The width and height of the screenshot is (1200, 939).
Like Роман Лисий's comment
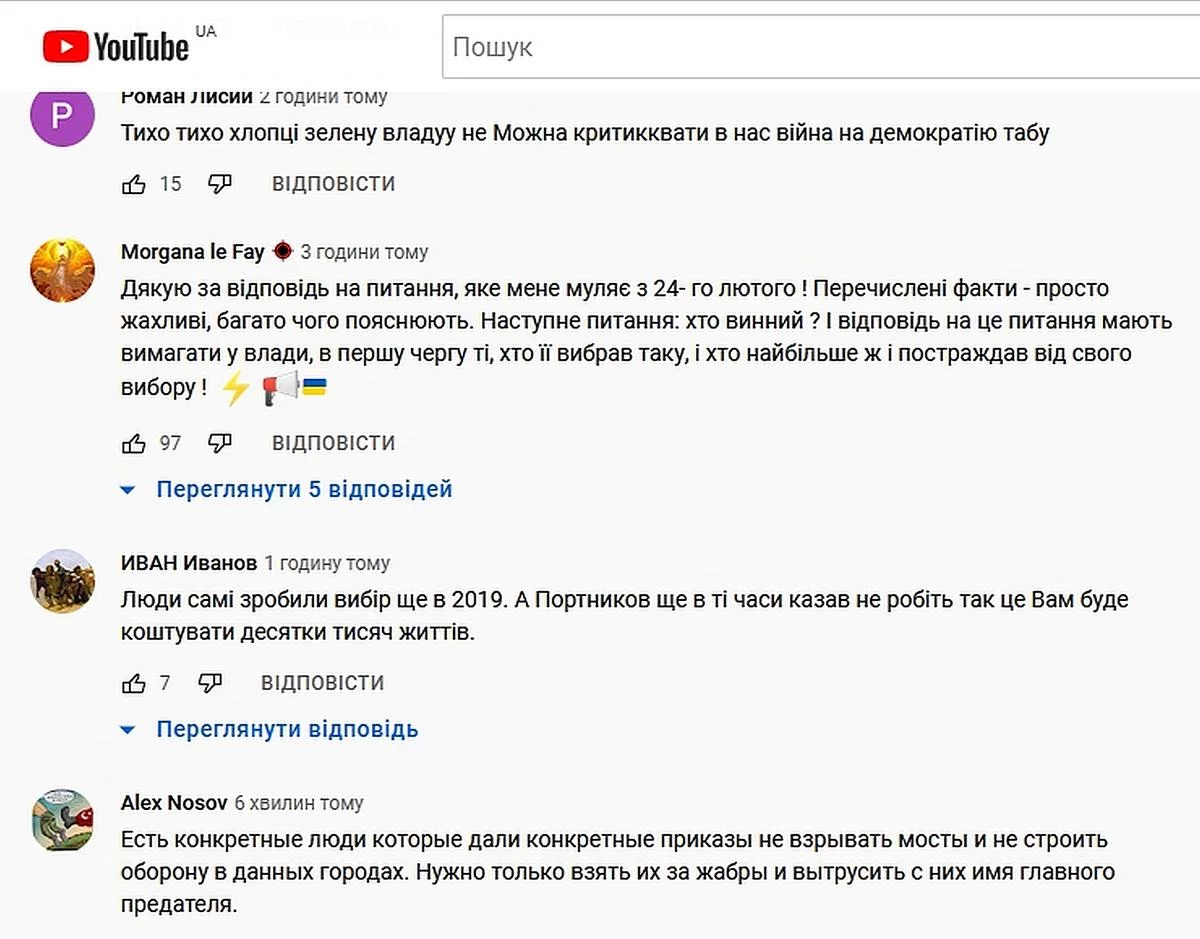[134, 184]
